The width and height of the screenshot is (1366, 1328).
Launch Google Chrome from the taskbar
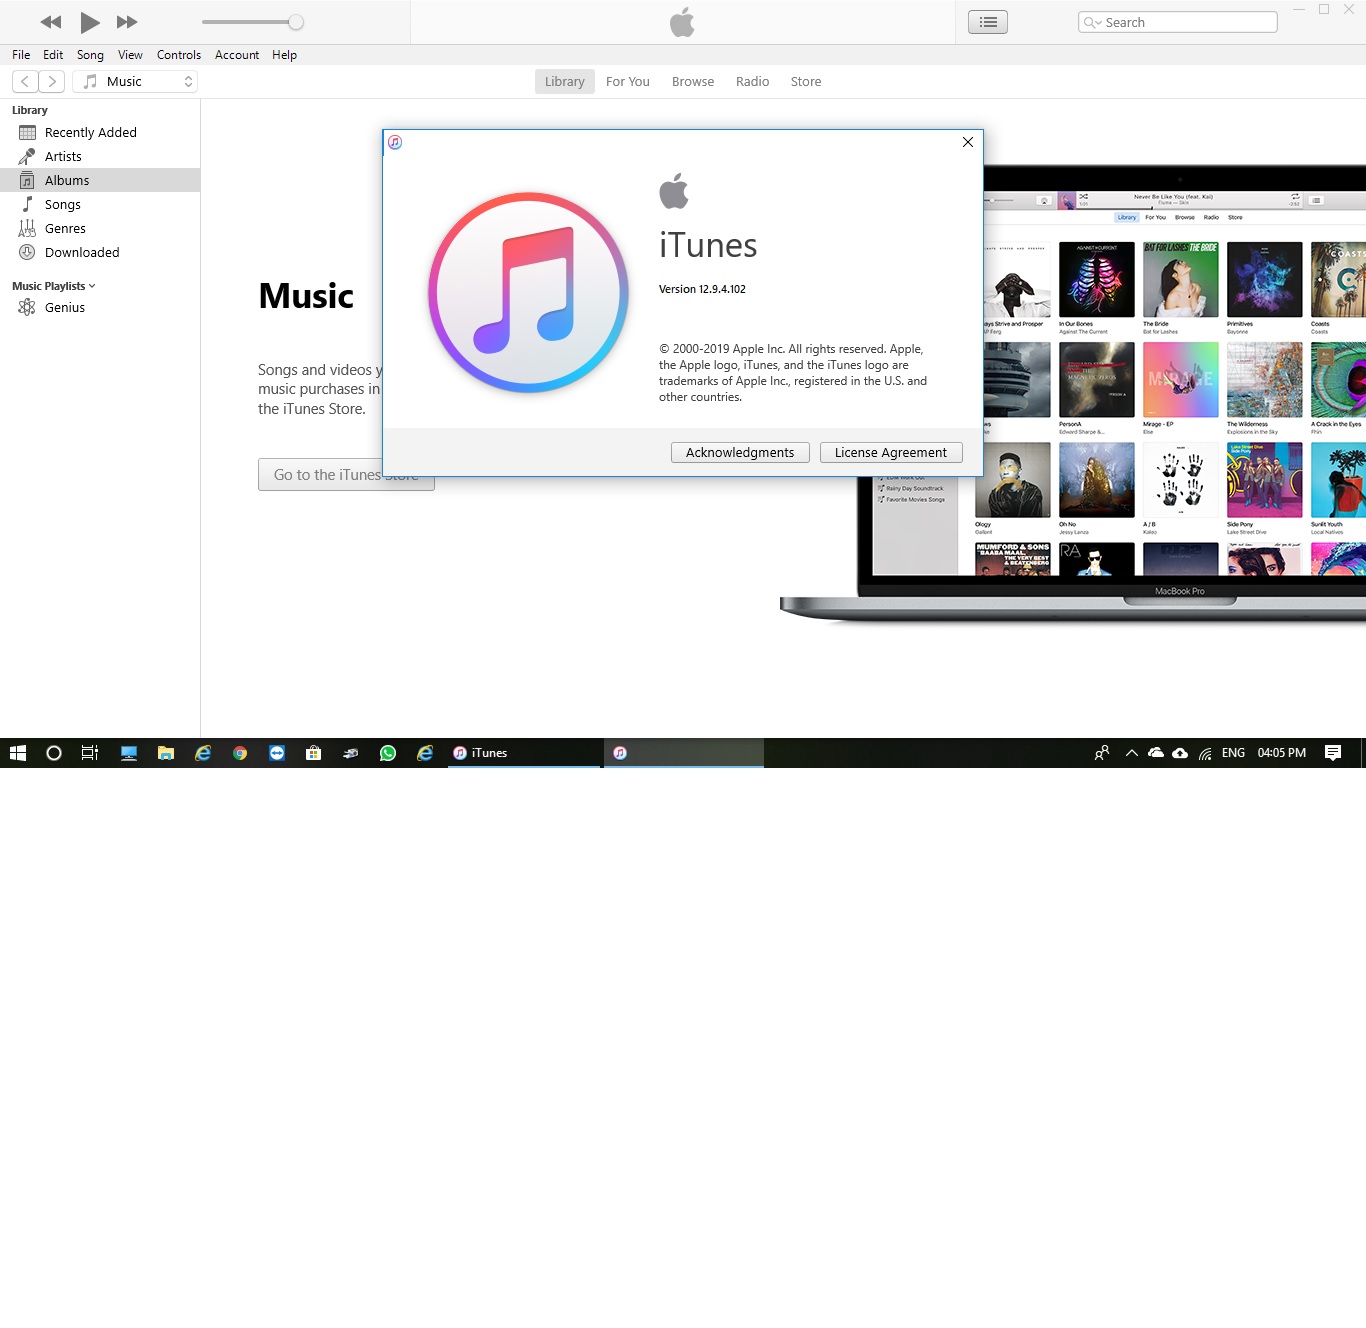click(x=240, y=753)
